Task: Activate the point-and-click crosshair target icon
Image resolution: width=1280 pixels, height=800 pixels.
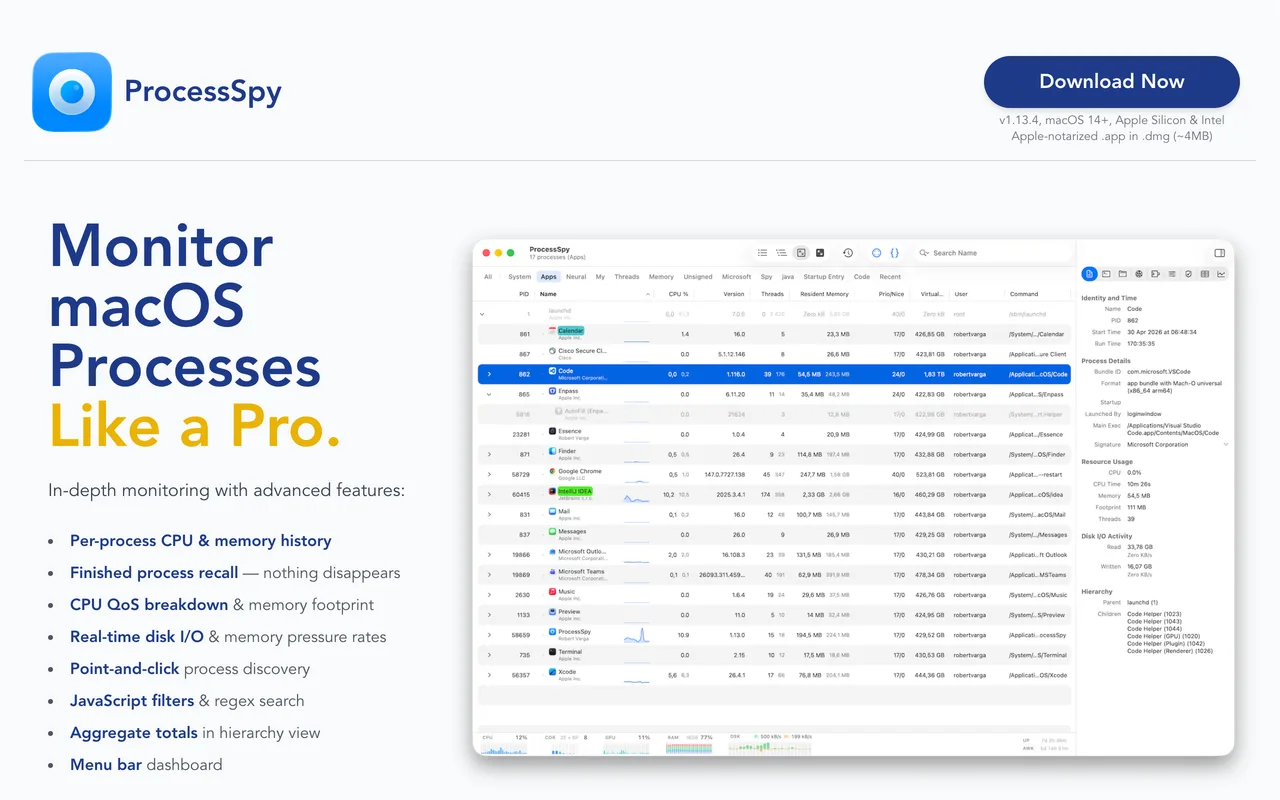Action: pos(877,253)
